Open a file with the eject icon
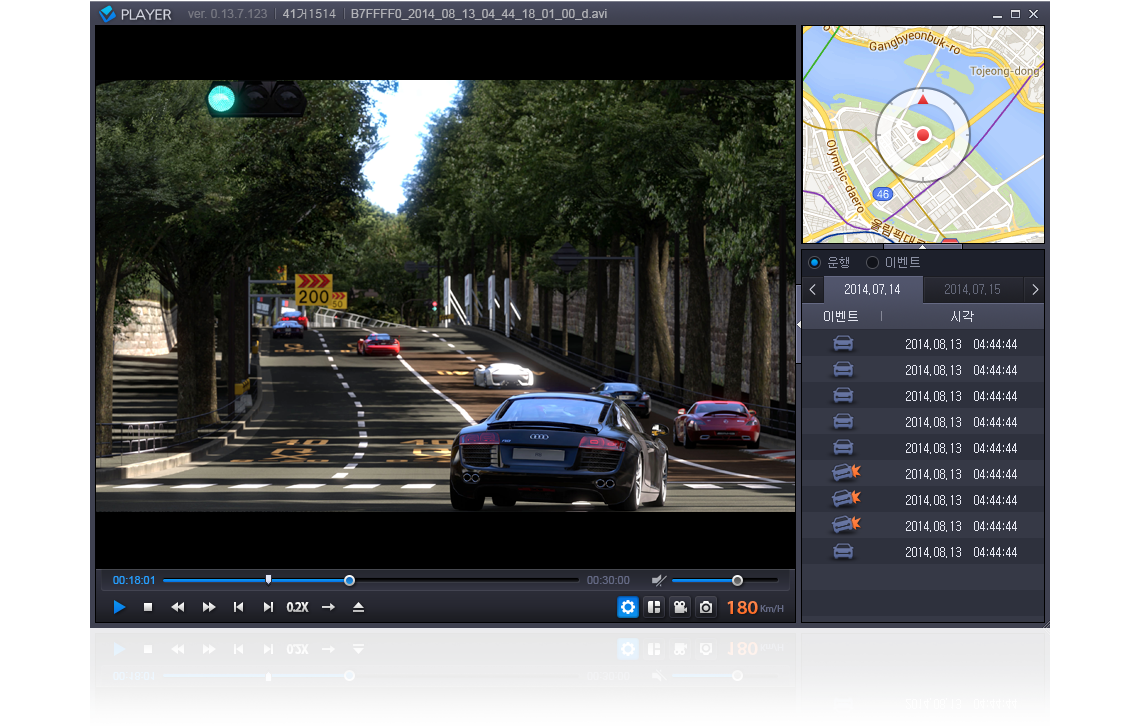 (358, 607)
